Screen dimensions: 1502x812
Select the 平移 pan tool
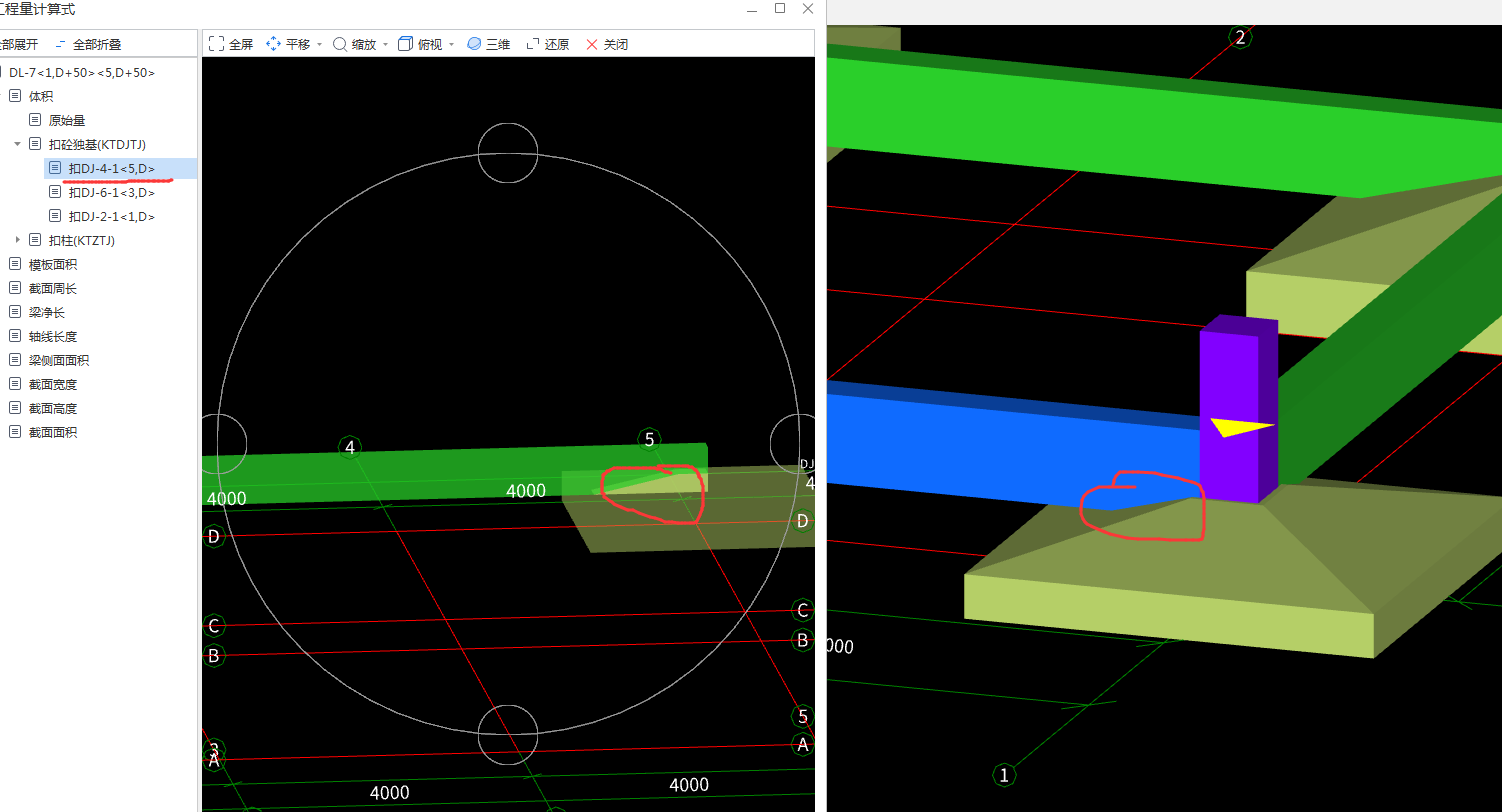[288, 45]
